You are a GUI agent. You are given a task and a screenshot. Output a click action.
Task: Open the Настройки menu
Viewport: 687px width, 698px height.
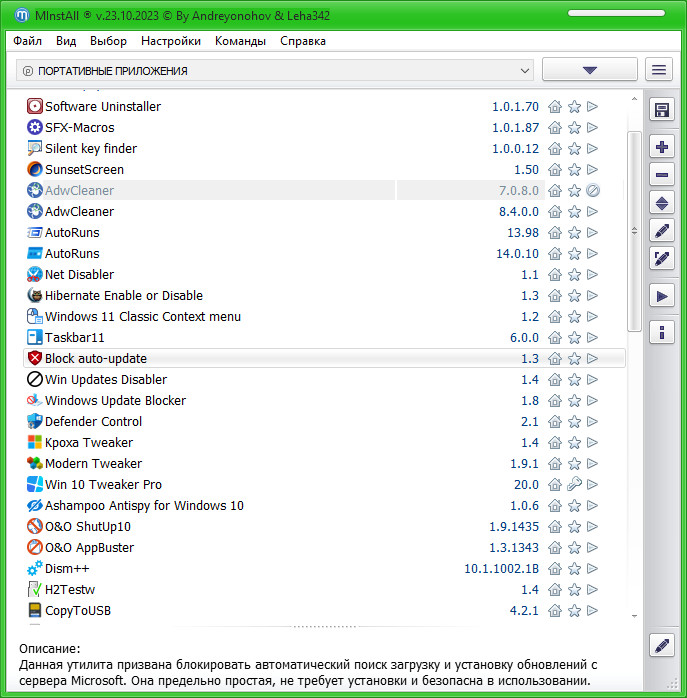tap(171, 41)
